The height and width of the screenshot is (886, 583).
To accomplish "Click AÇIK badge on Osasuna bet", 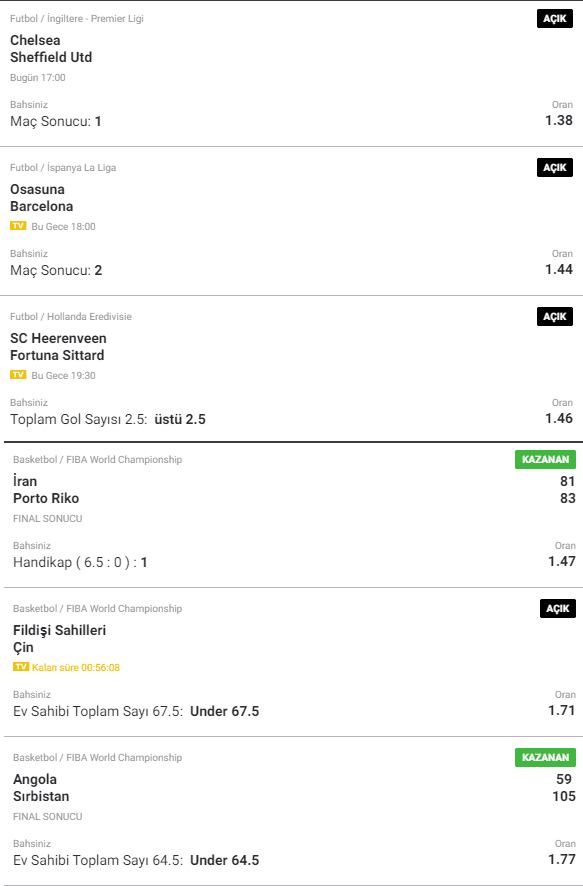I will [555, 168].
